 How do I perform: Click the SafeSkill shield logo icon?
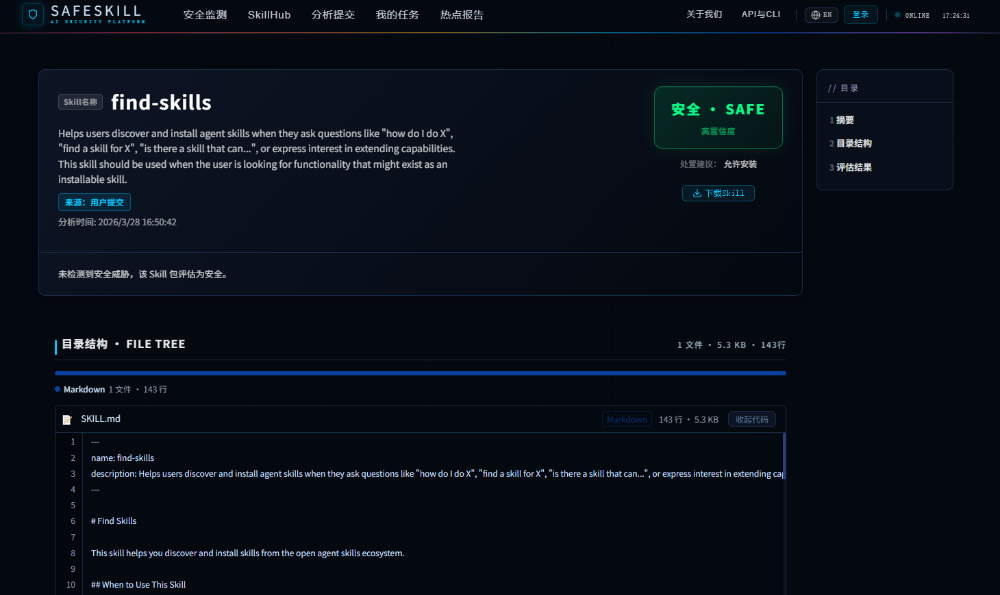33,15
